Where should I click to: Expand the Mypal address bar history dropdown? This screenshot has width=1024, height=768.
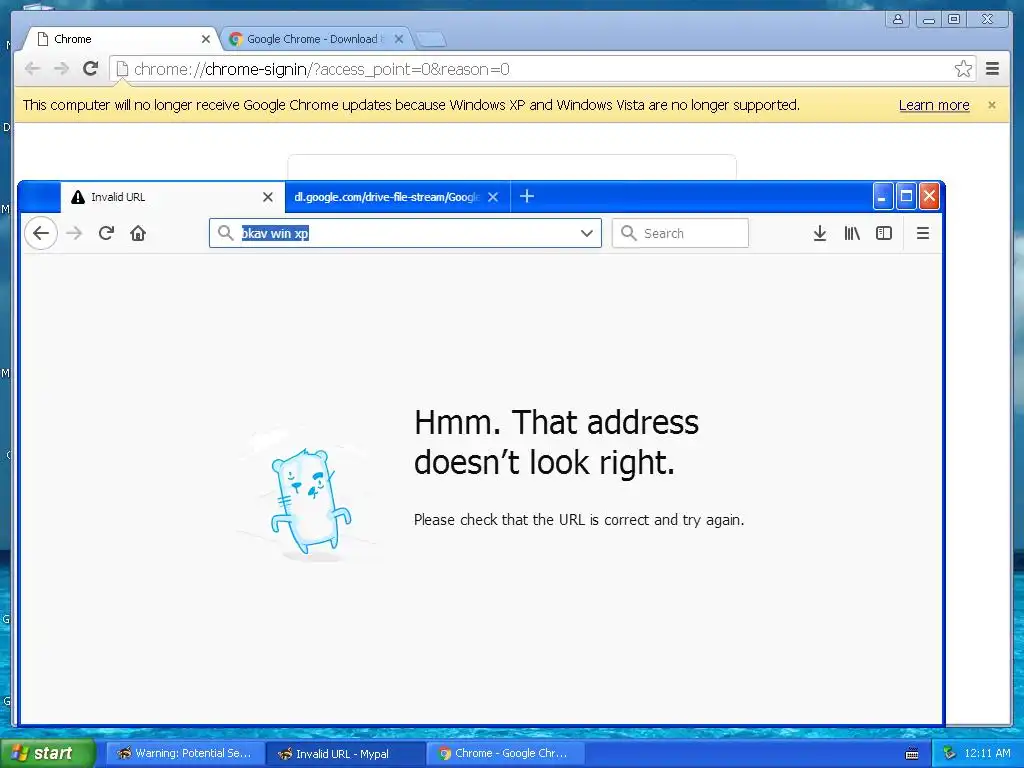(586, 233)
